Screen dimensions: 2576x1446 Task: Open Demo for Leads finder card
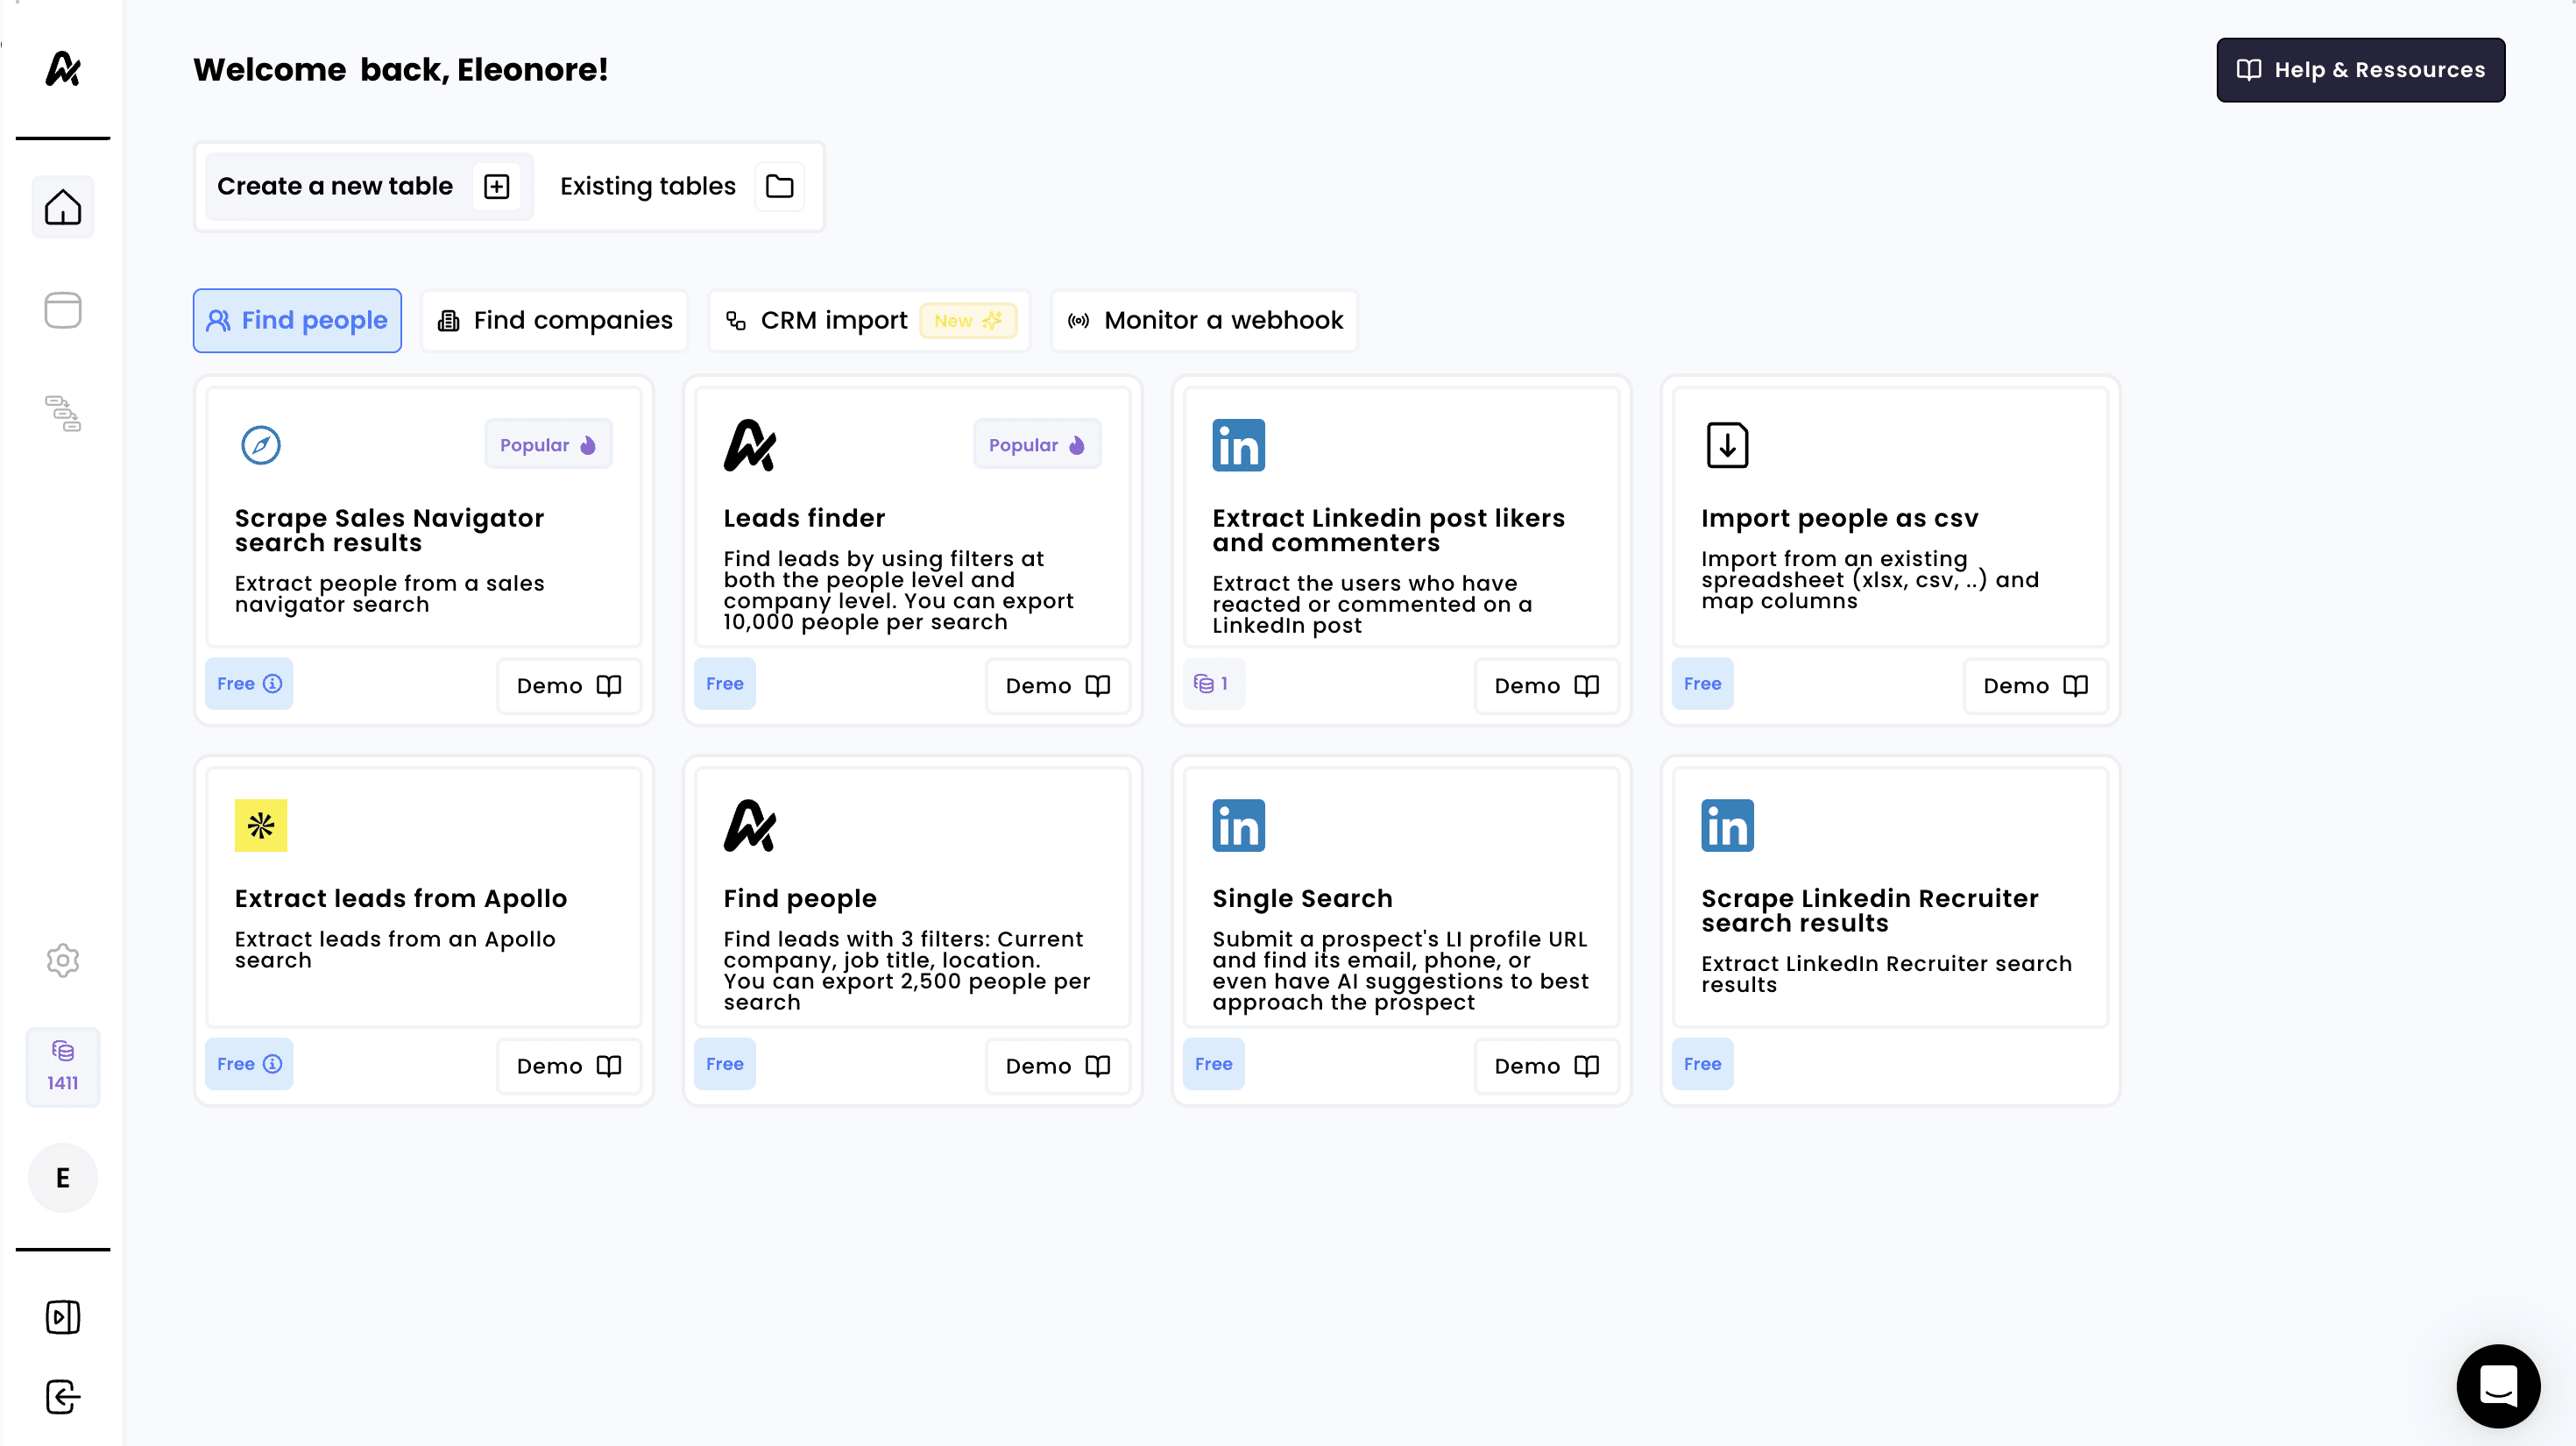[1057, 685]
